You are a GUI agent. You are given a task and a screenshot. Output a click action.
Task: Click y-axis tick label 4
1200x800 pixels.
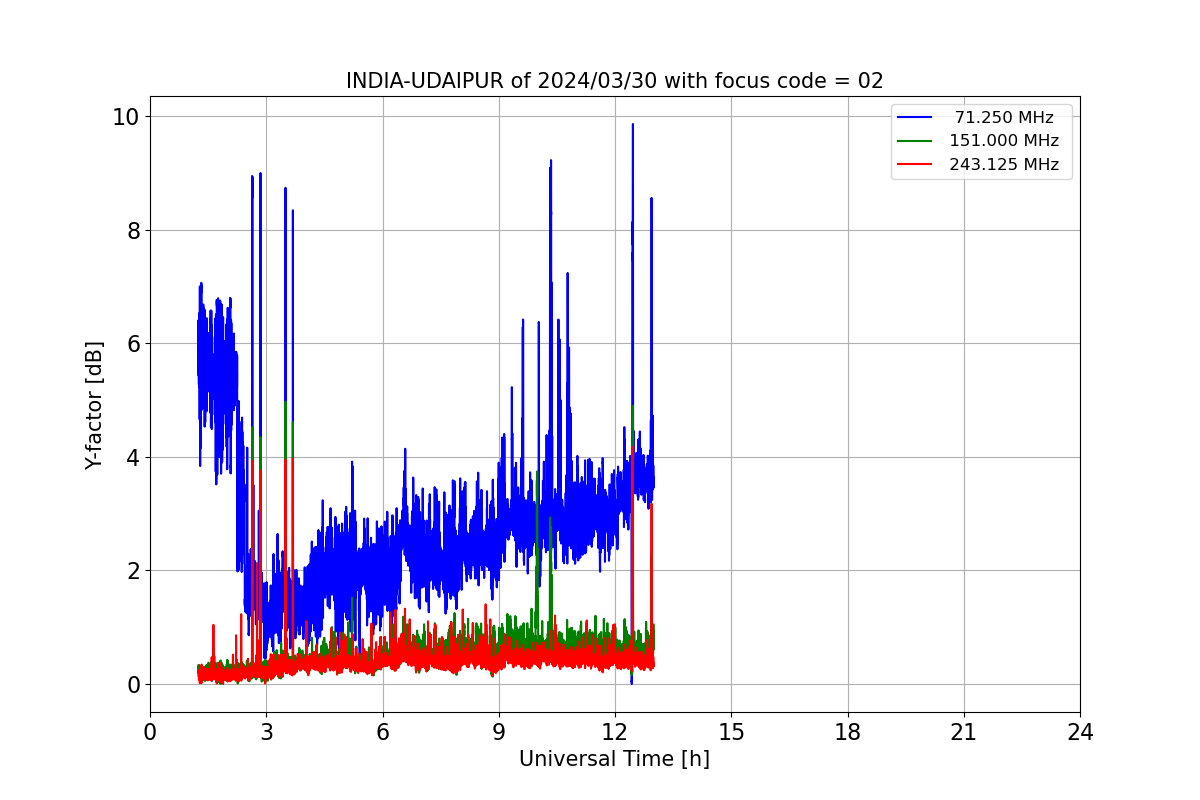[133, 457]
